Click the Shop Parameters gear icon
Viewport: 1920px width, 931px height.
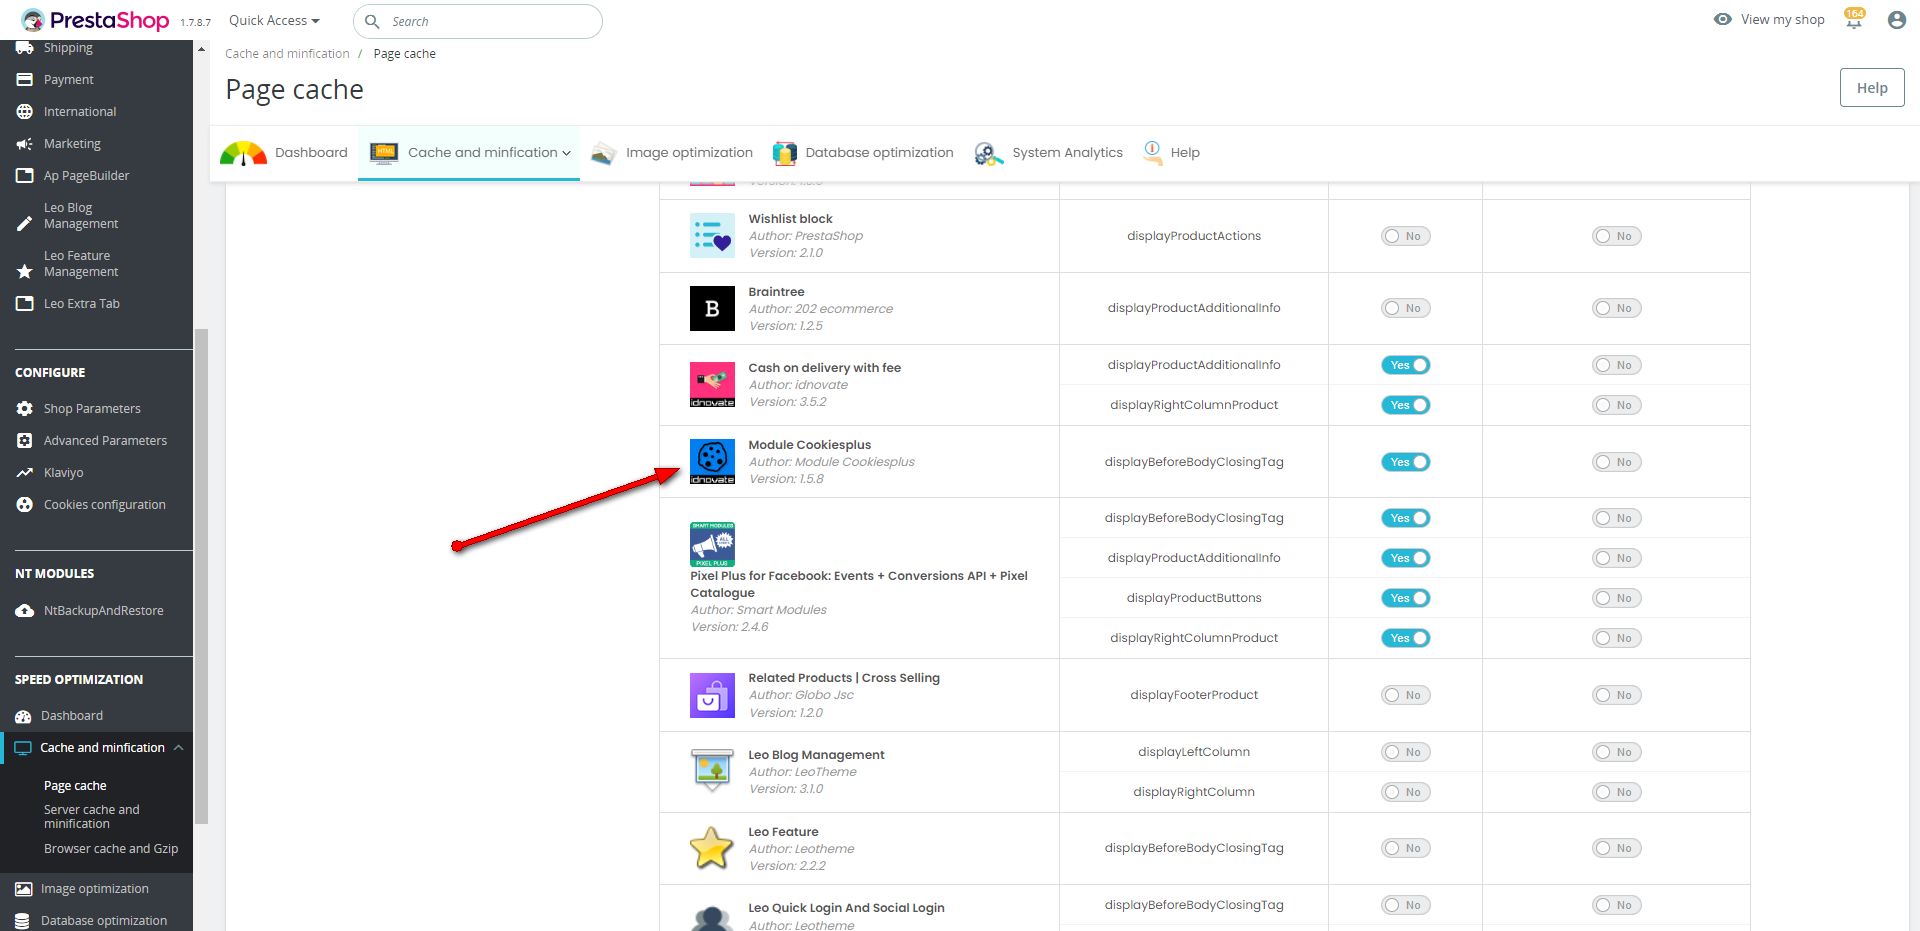tap(25, 409)
